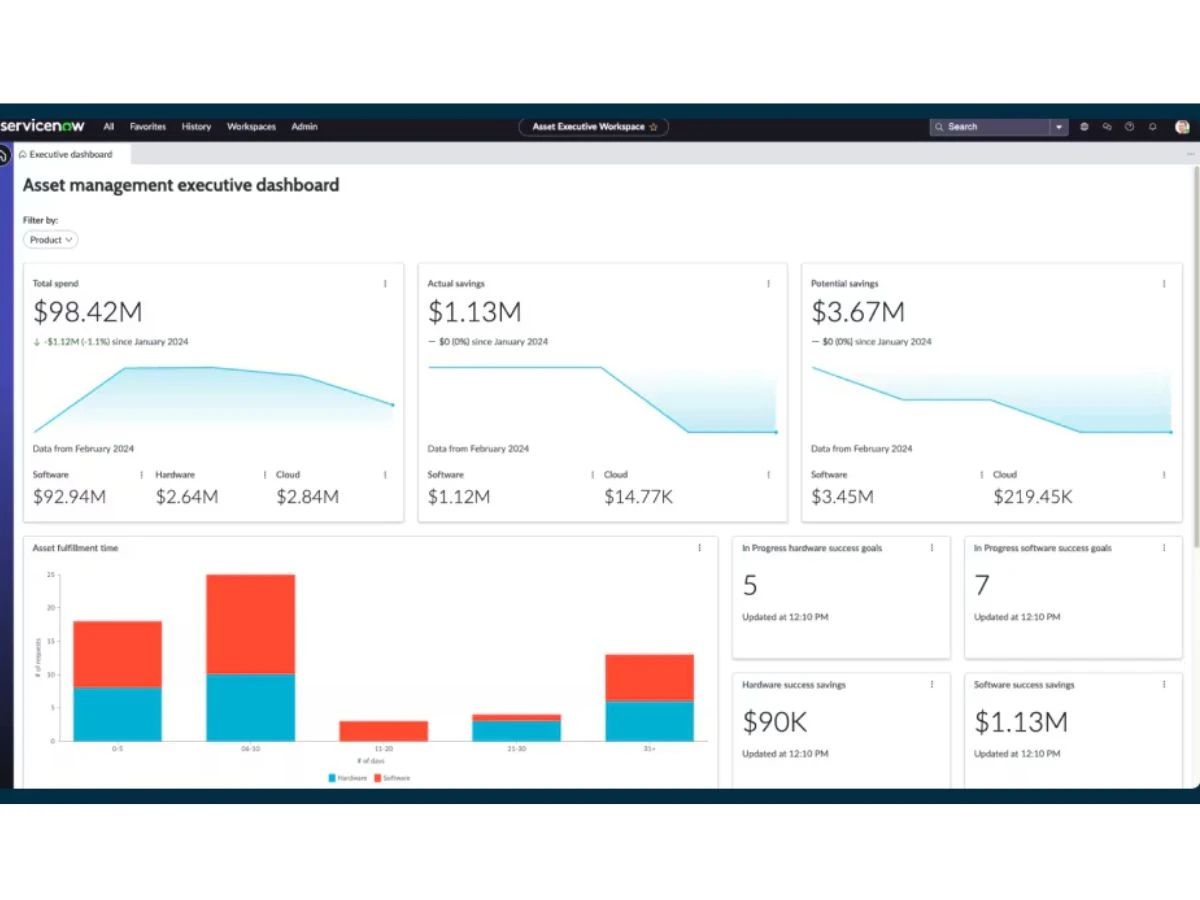Open the Workspaces menu
The image size is (1200, 900).
(x=251, y=127)
